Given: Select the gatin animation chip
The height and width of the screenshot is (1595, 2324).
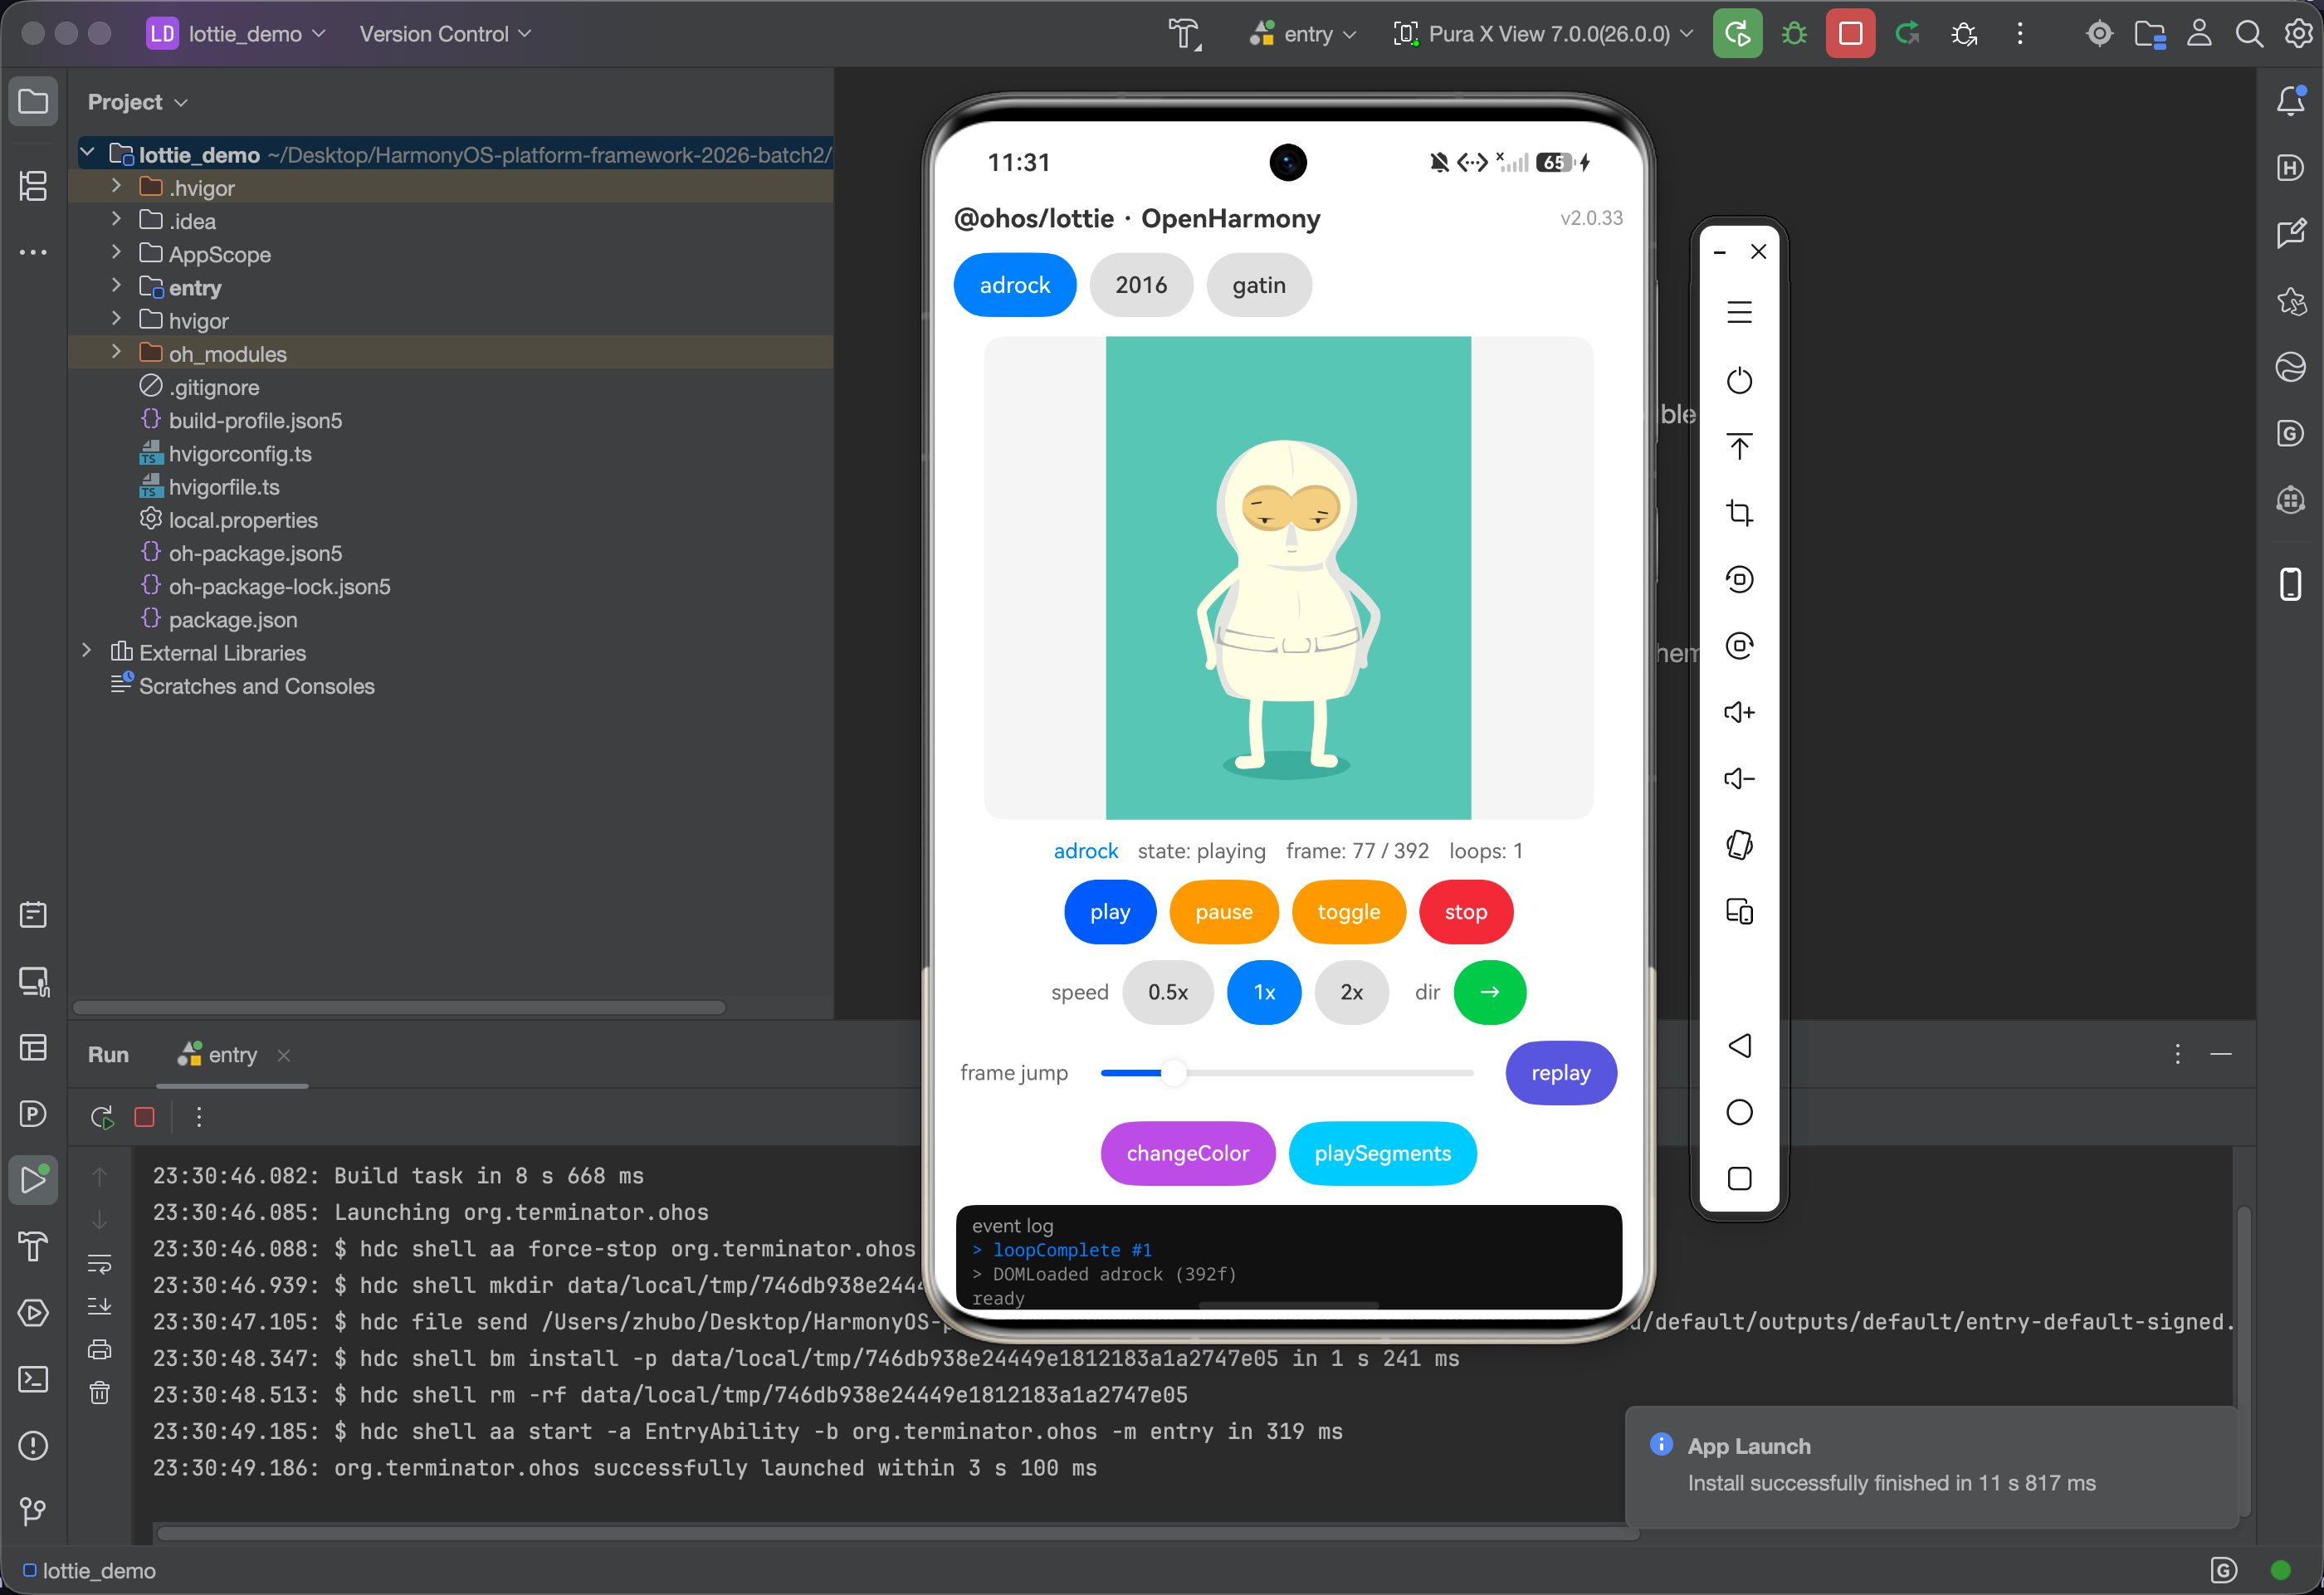Looking at the screenshot, I should tap(1259, 285).
